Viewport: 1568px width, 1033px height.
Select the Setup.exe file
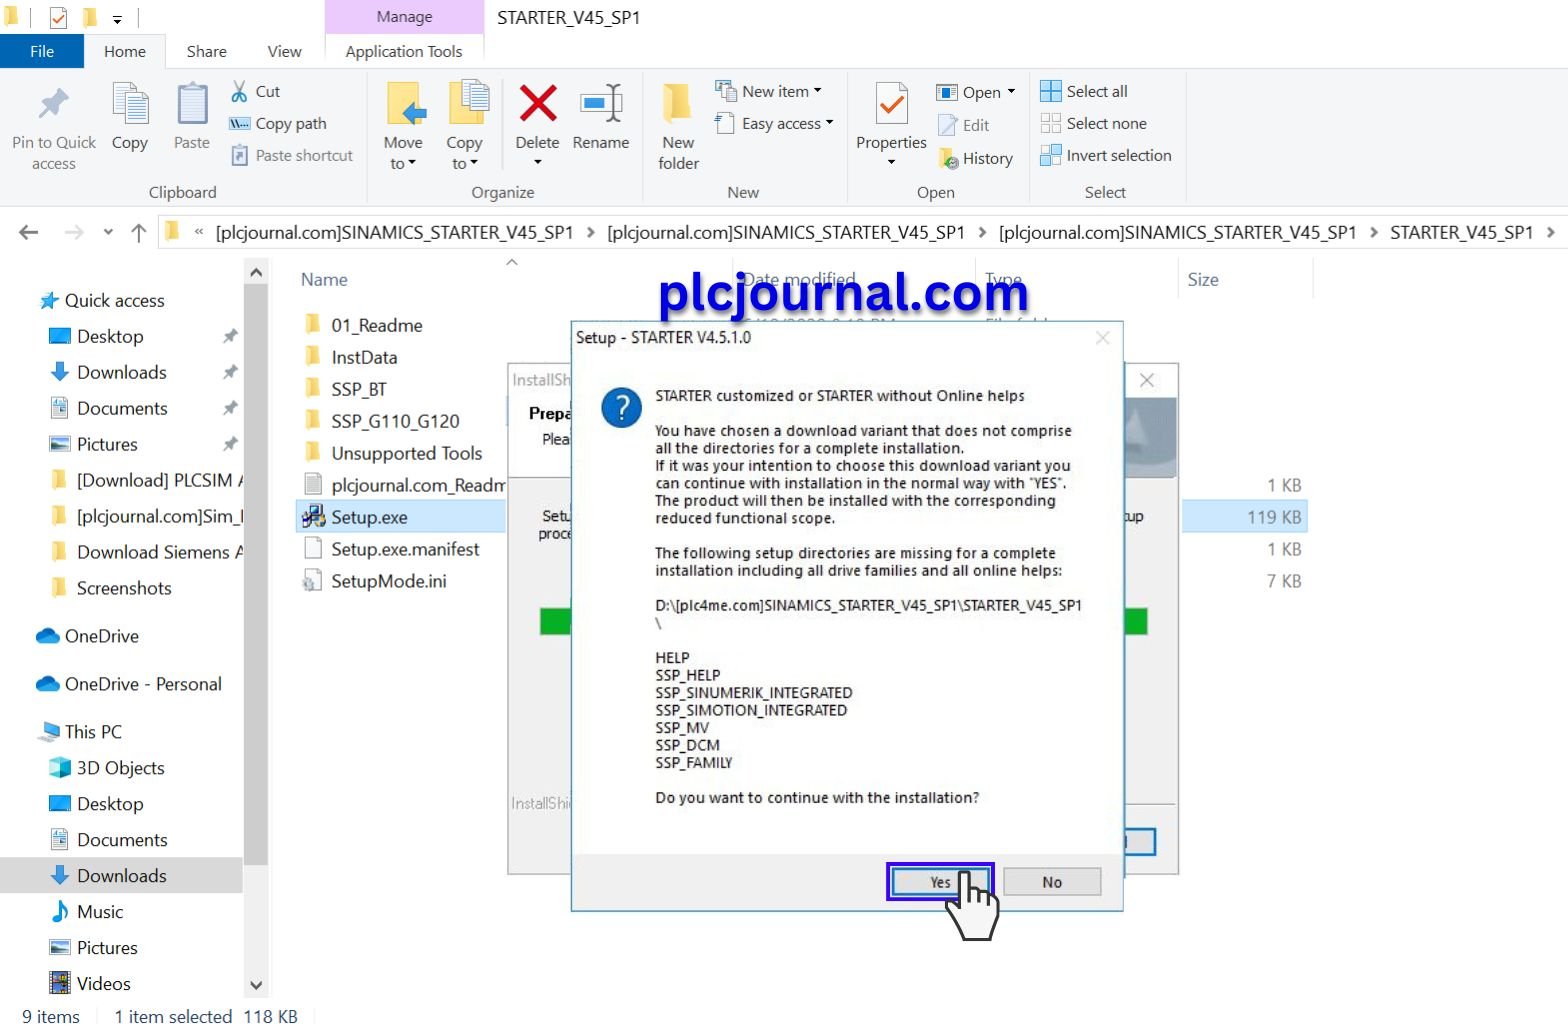coord(369,517)
